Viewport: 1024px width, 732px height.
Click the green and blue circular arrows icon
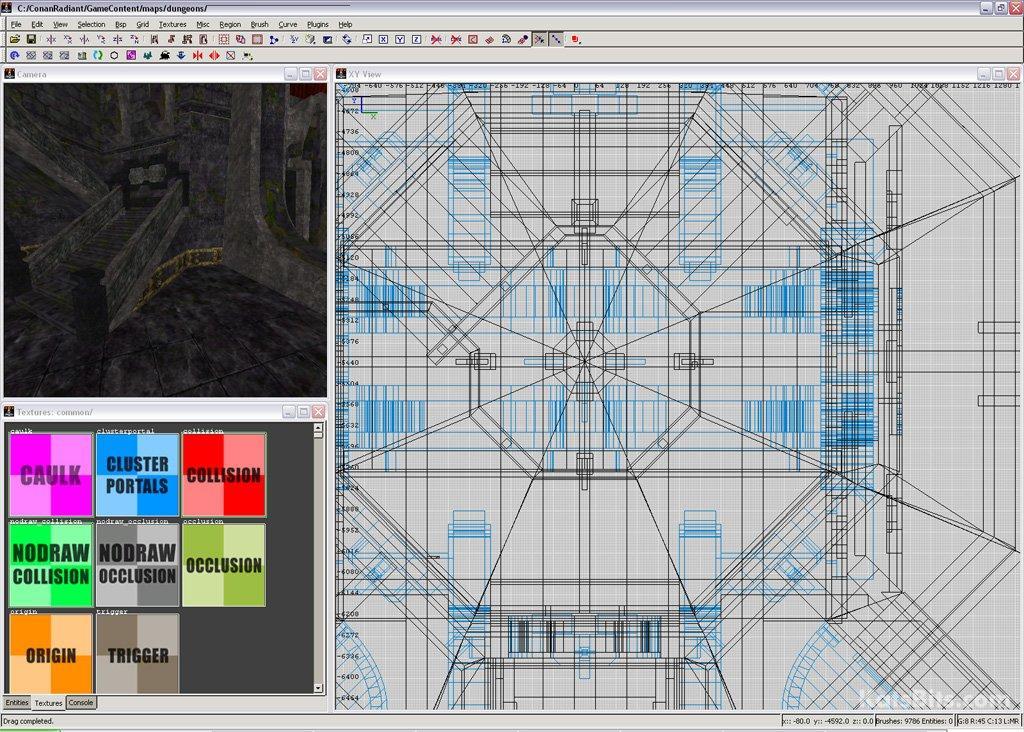[x=98, y=56]
